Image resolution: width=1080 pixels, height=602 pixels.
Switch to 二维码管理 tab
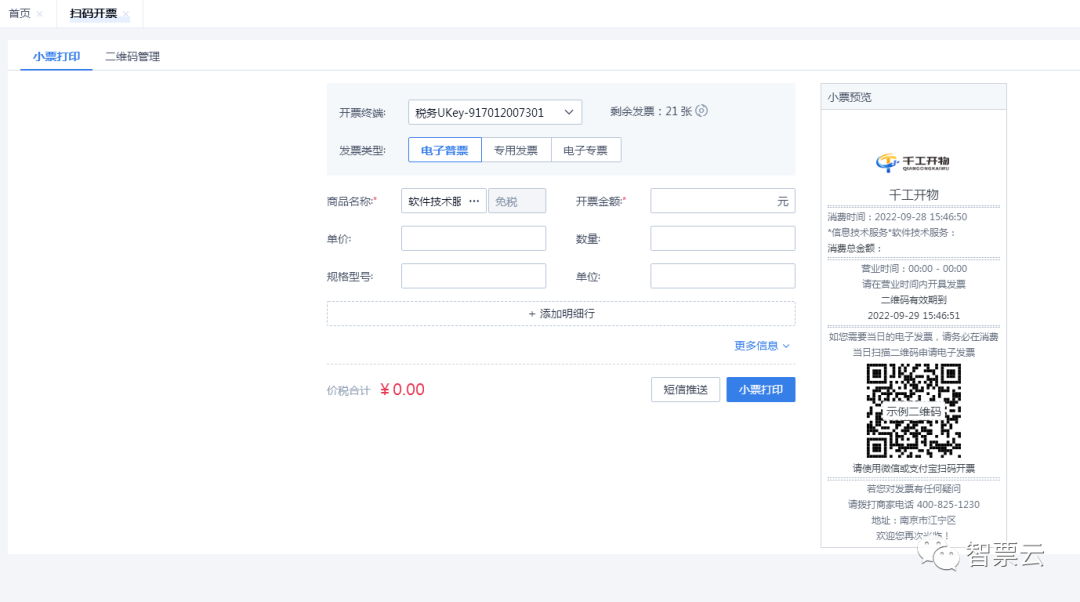pos(132,57)
